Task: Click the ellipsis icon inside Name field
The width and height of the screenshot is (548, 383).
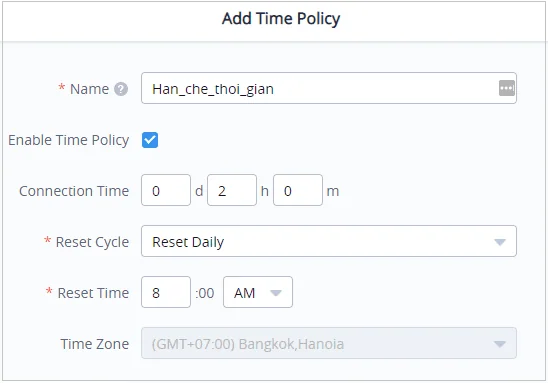Action: [506, 88]
